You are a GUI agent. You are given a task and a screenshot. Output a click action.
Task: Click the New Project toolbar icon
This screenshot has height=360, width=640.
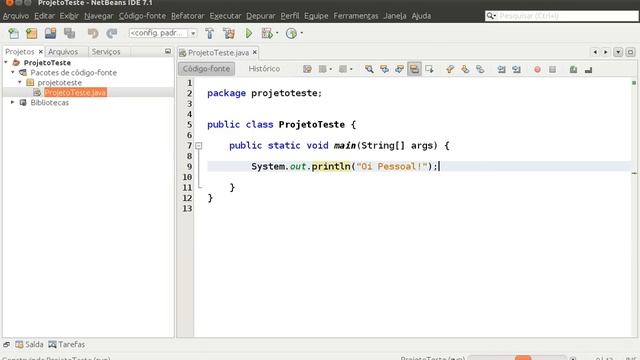tap(31, 33)
